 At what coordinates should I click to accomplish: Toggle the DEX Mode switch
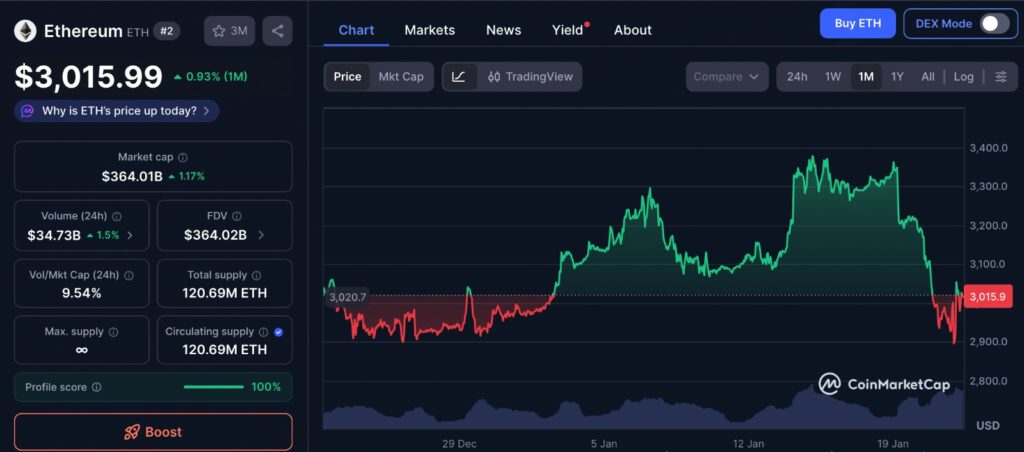pyautogui.click(x=993, y=24)
